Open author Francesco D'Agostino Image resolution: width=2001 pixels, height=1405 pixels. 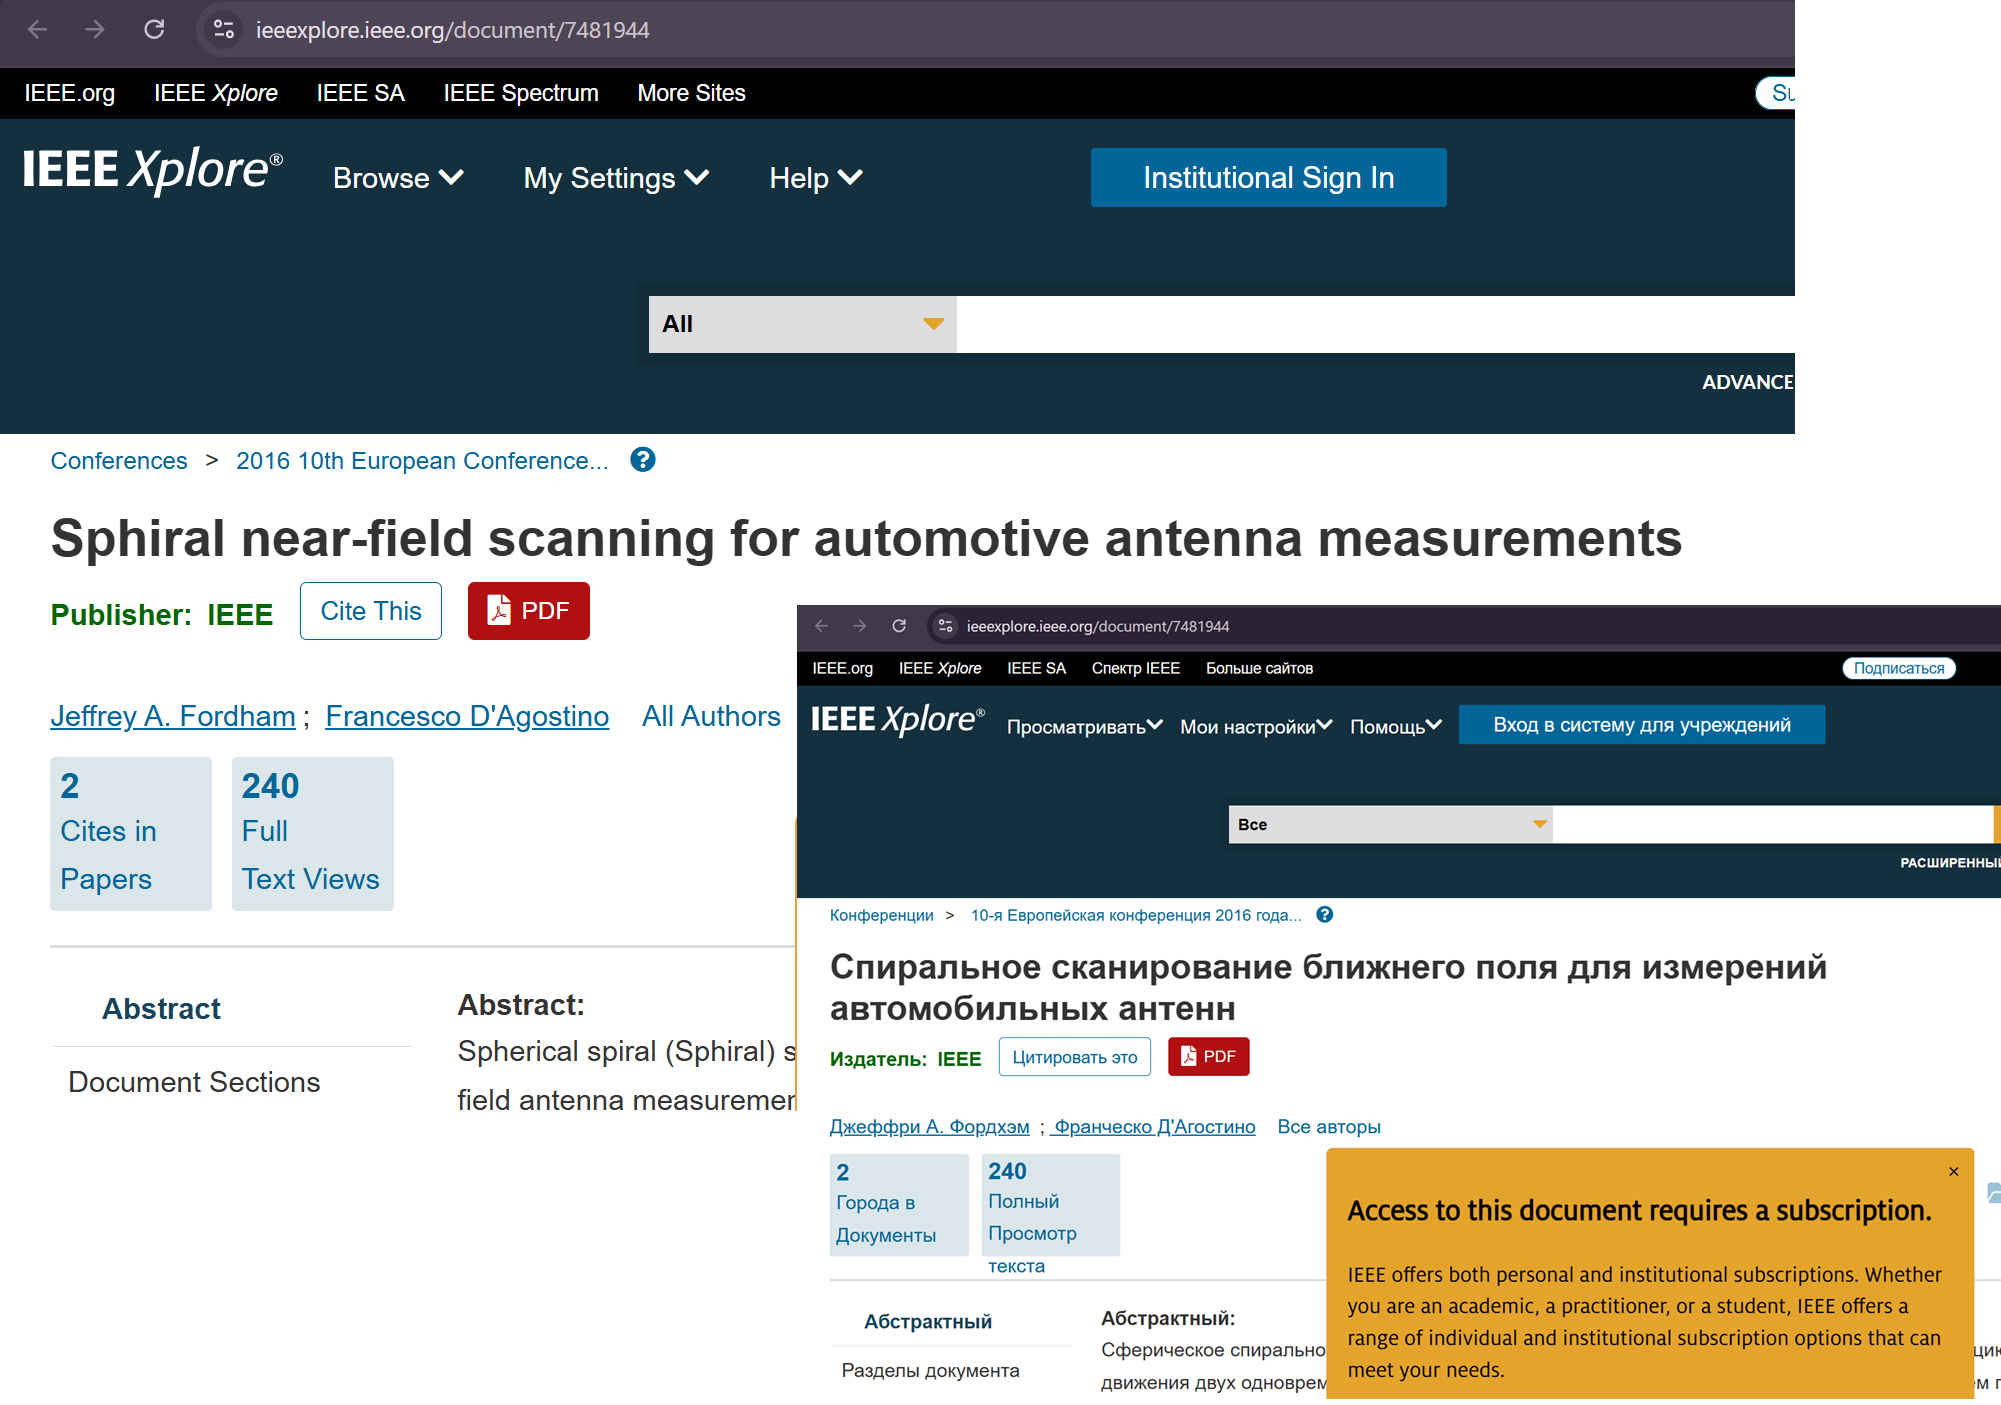click(467, 716)
